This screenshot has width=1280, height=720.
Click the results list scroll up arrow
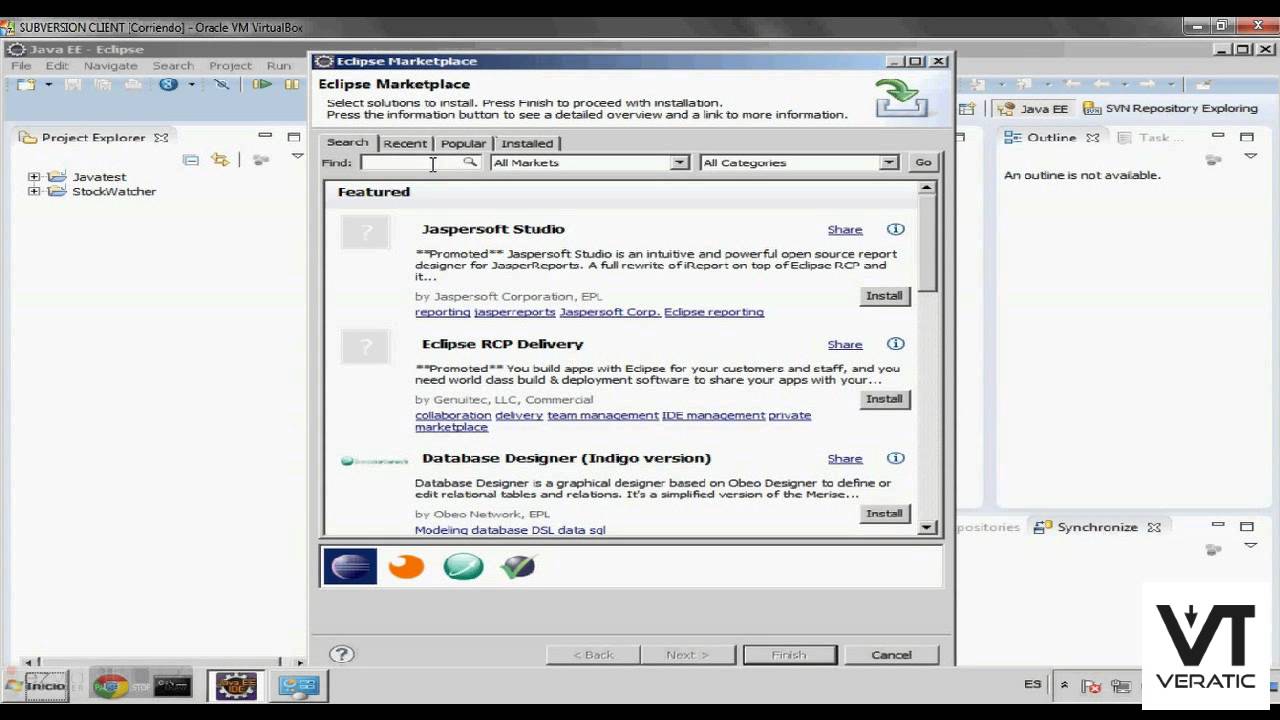point(926,188)
